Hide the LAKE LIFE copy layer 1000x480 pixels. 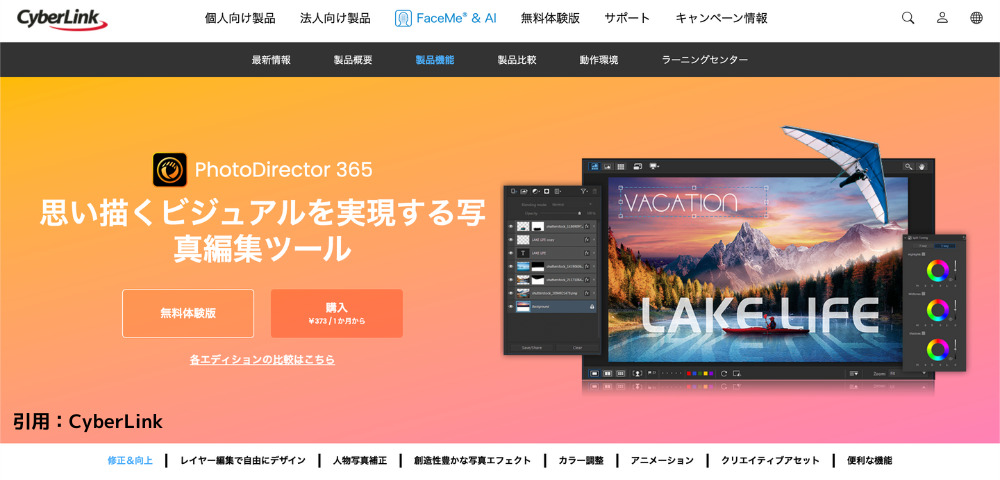pyautogui.click(x=510, y=240)
